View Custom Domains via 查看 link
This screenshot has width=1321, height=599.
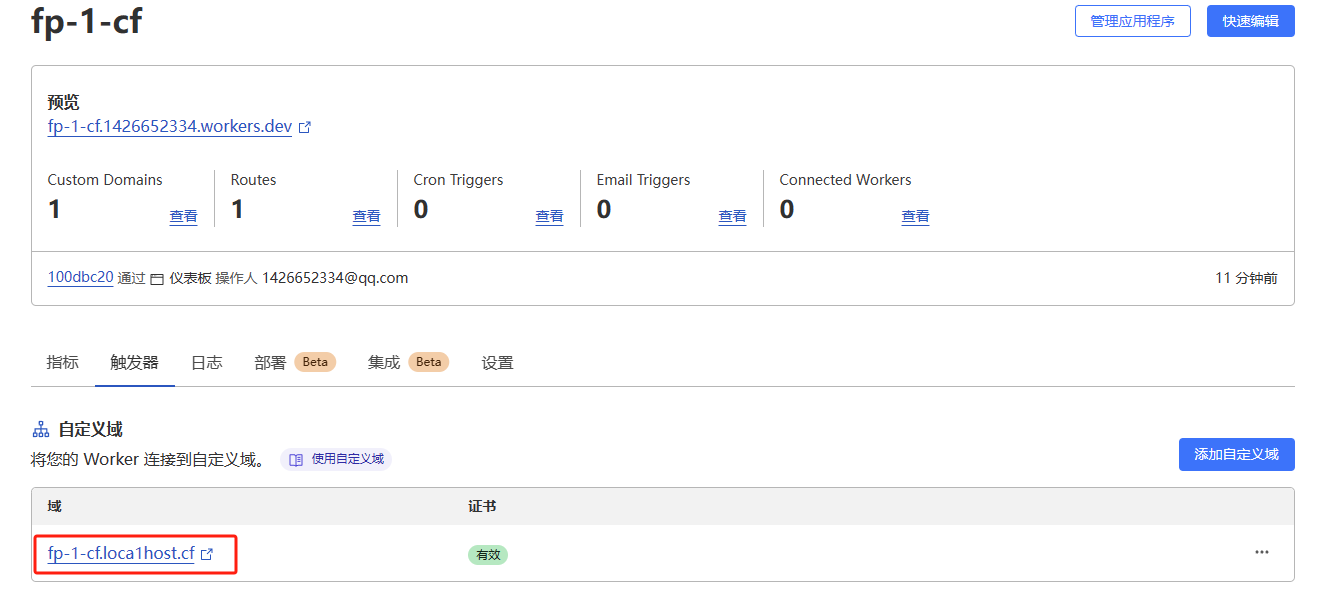[183, 216]
